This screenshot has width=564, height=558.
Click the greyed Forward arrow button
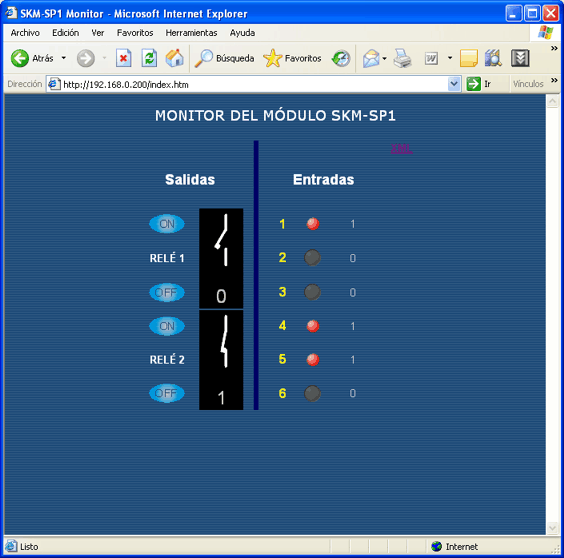[86, 58]
